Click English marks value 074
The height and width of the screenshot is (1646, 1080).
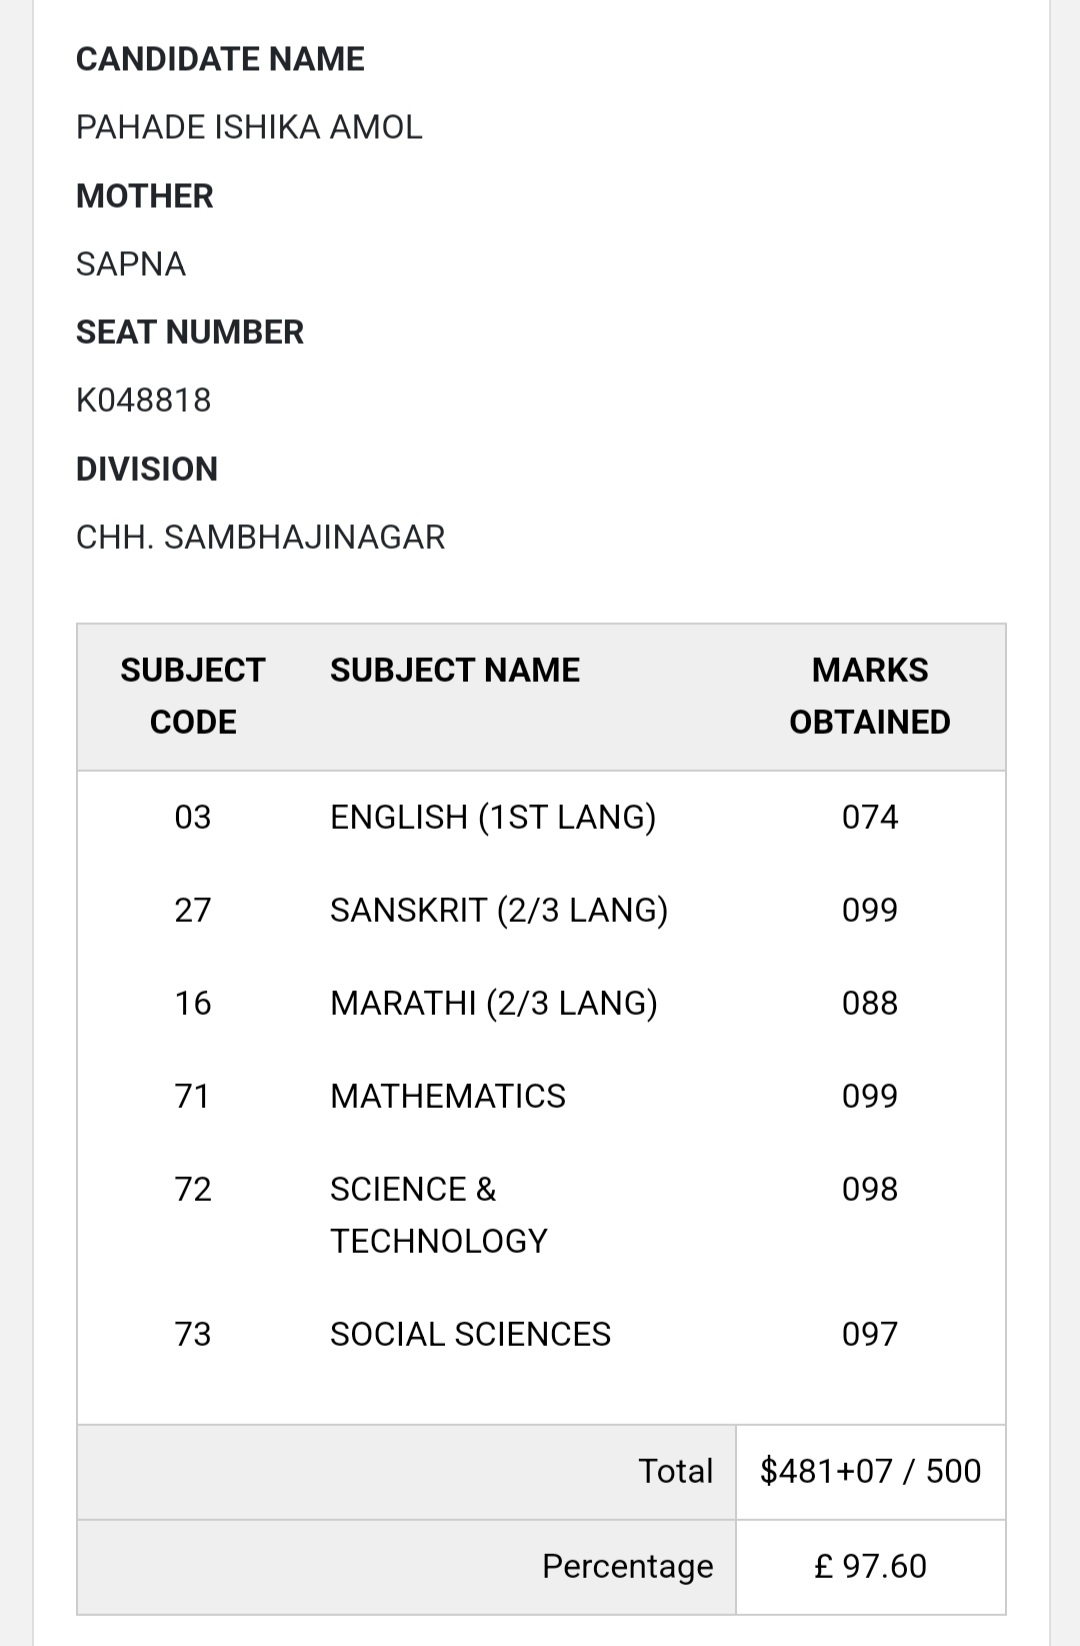870,817
